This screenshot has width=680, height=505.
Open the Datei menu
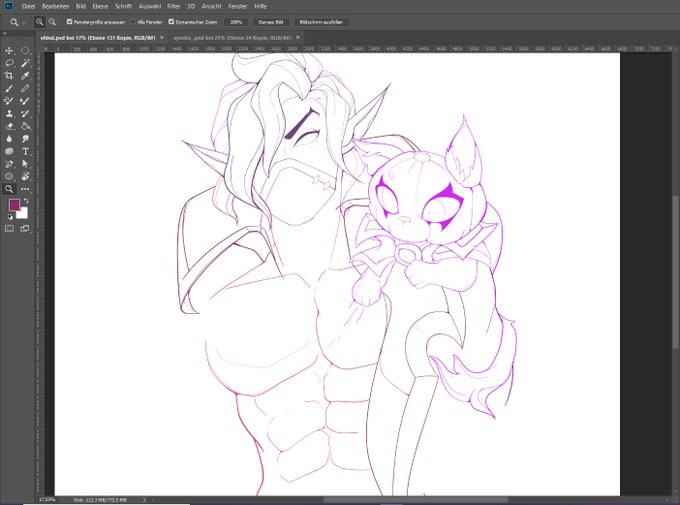29,7
